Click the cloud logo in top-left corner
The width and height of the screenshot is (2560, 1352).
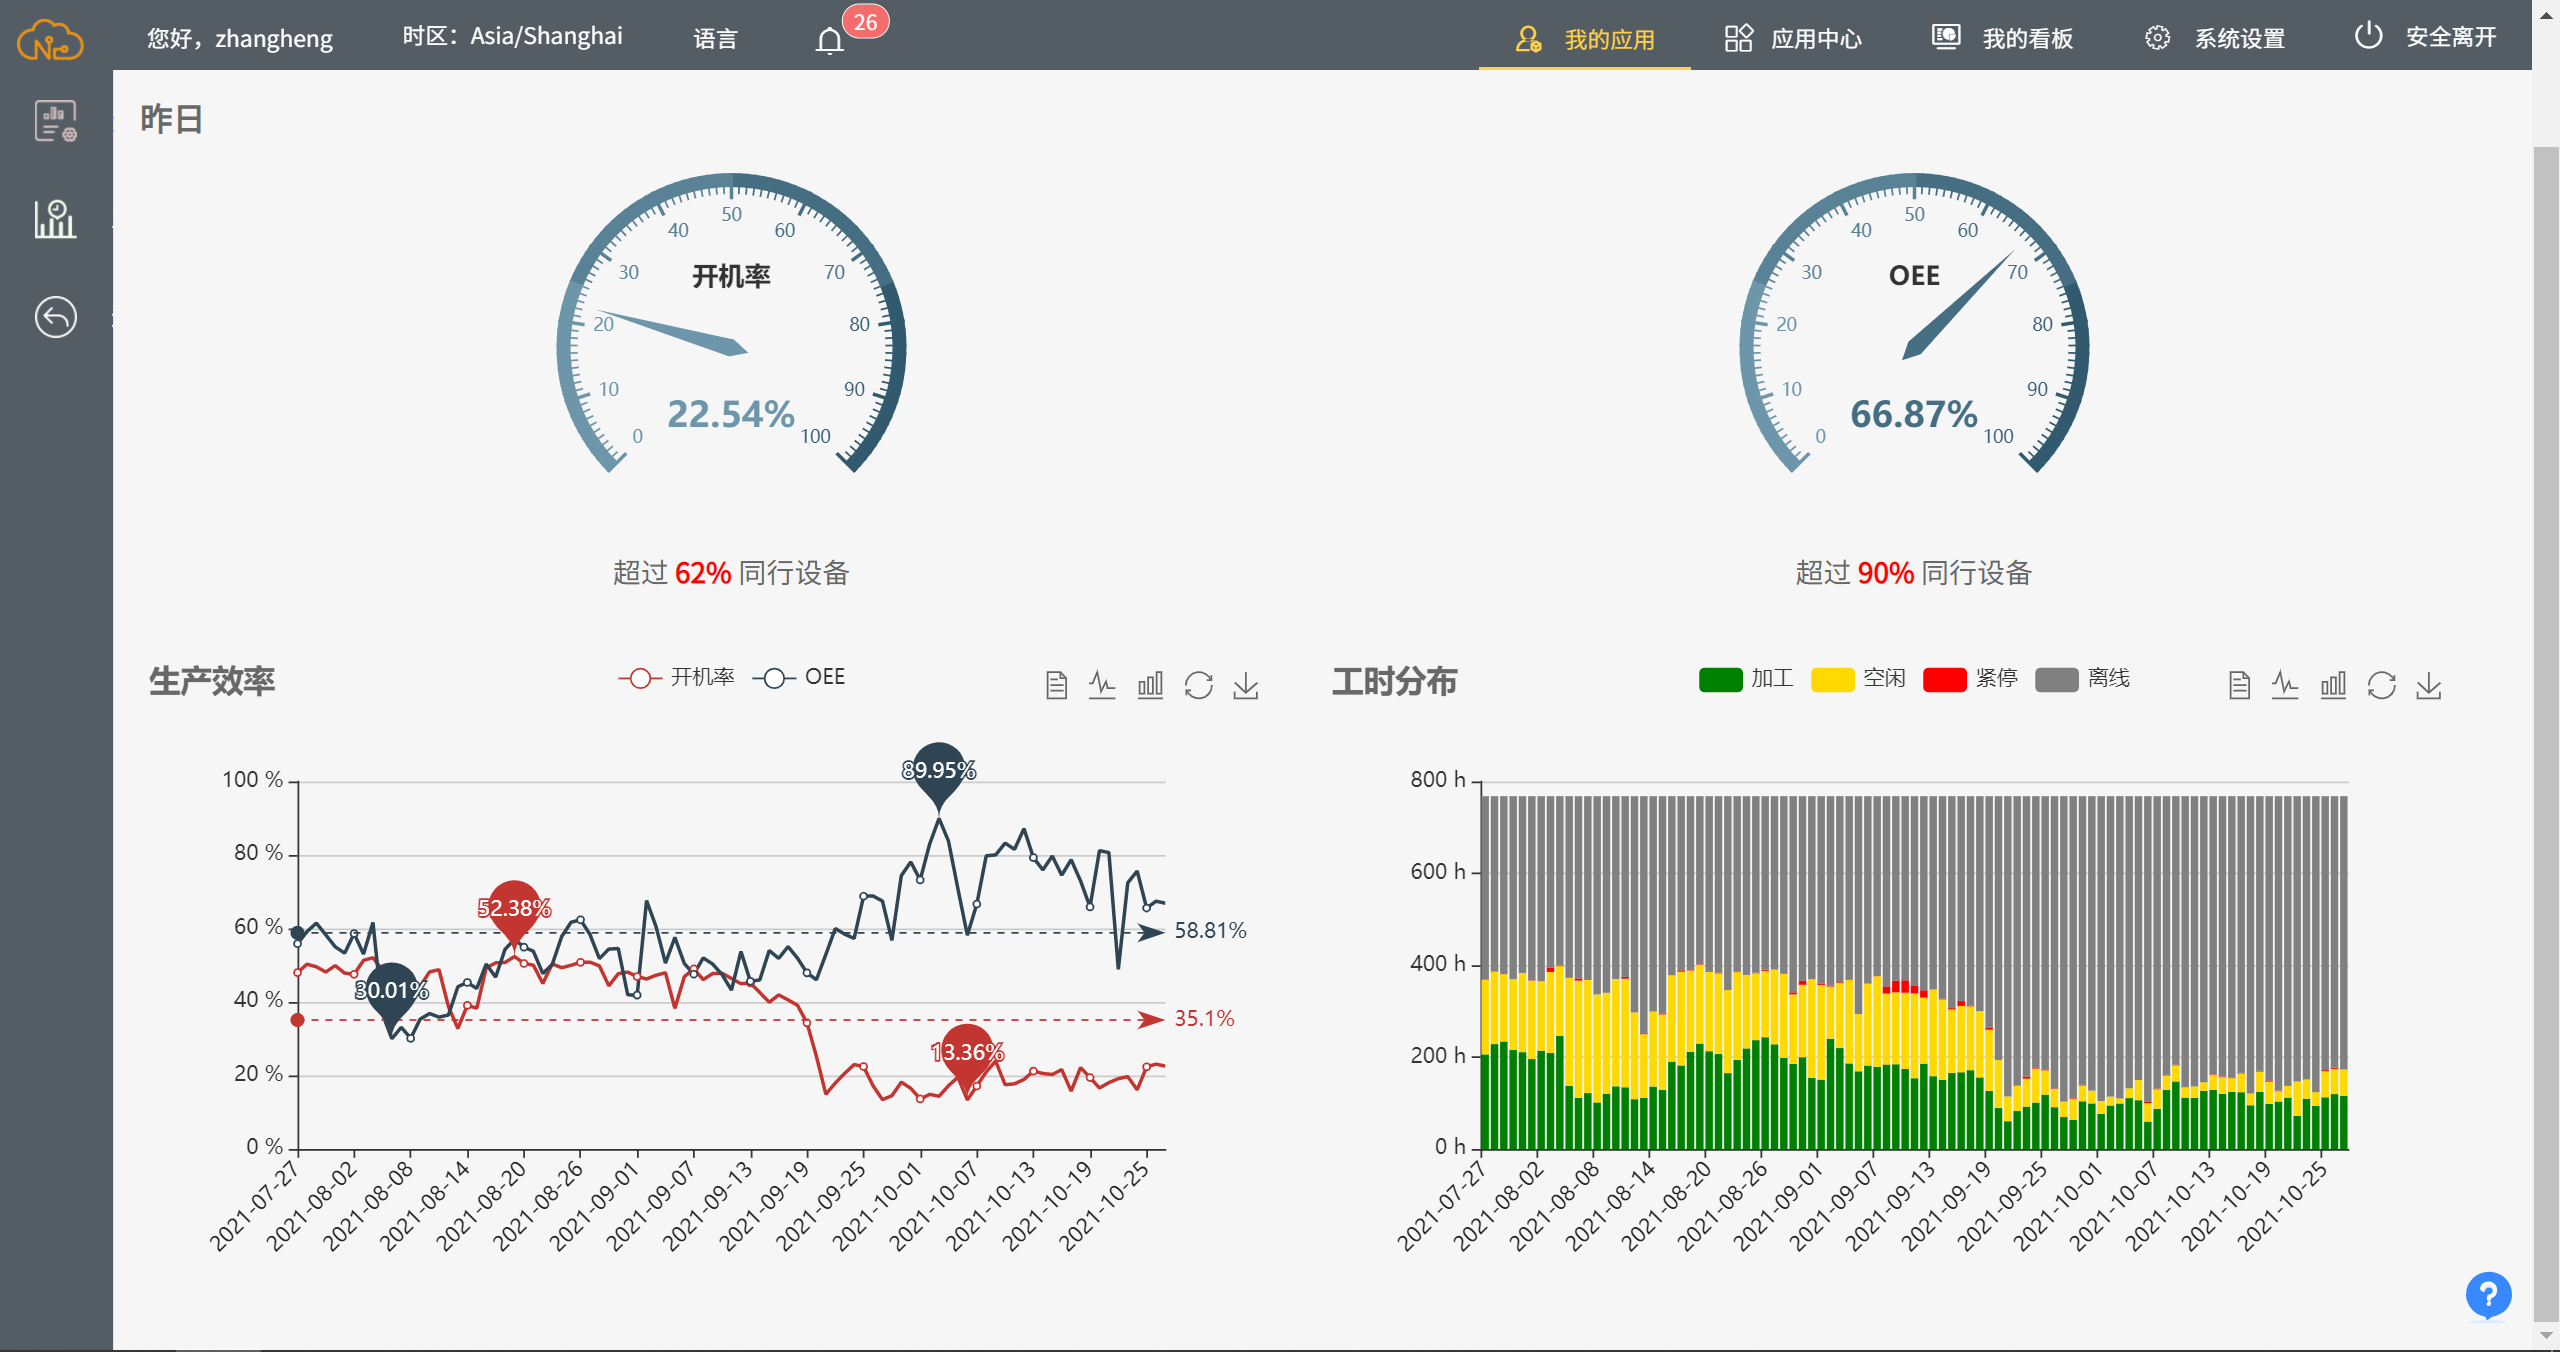[50, 40]
